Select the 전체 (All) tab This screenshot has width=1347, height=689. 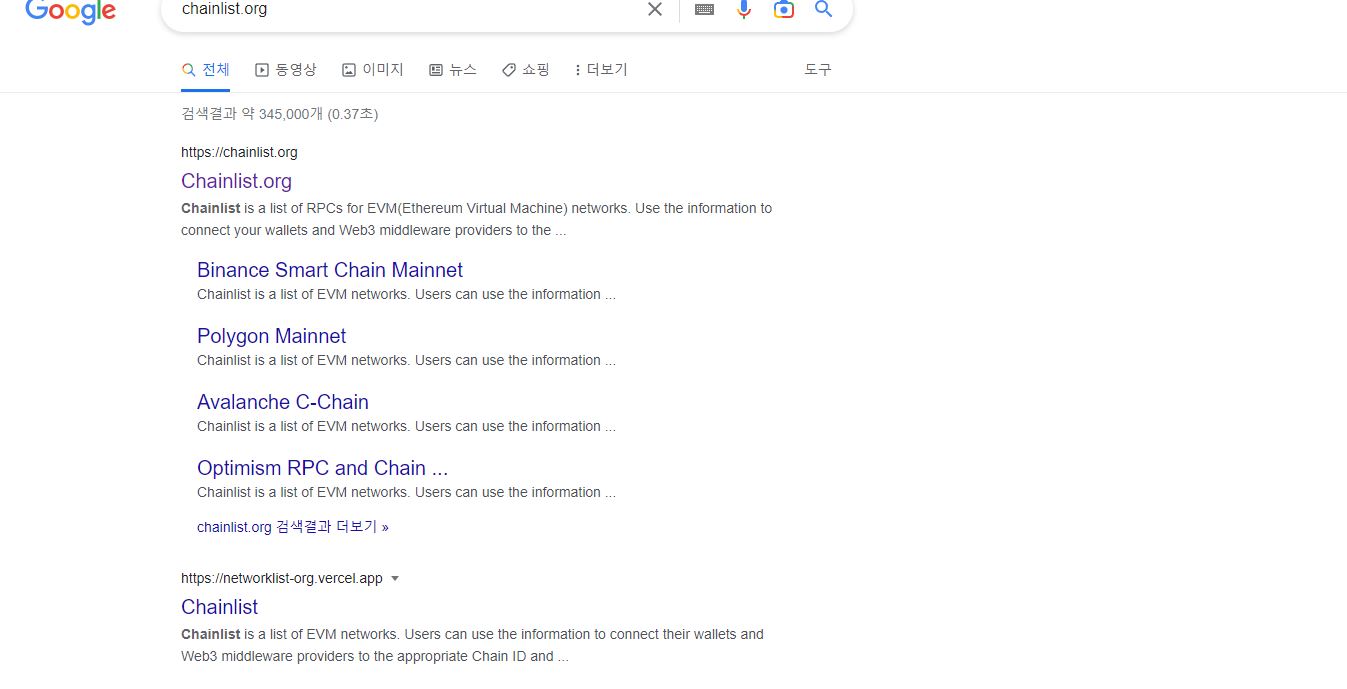coord(206,70)
